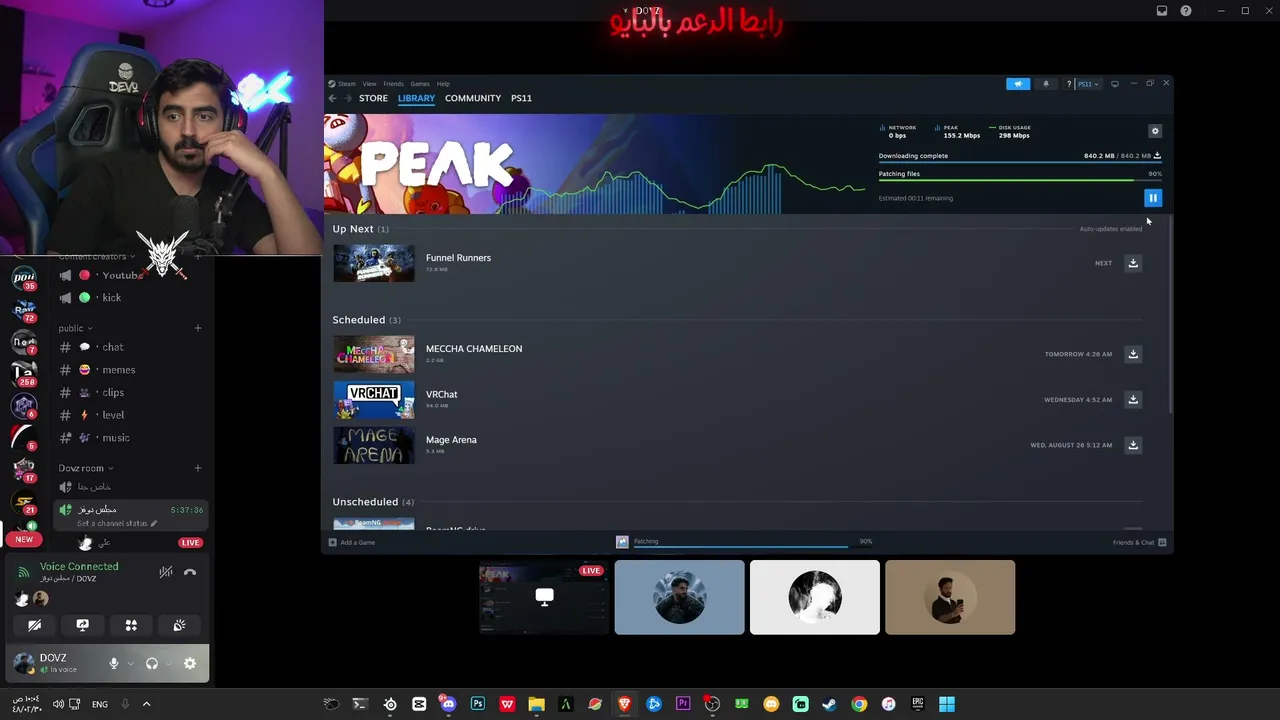Click the Mage Arena title text
1280x720 pixels.
[451, 440]
